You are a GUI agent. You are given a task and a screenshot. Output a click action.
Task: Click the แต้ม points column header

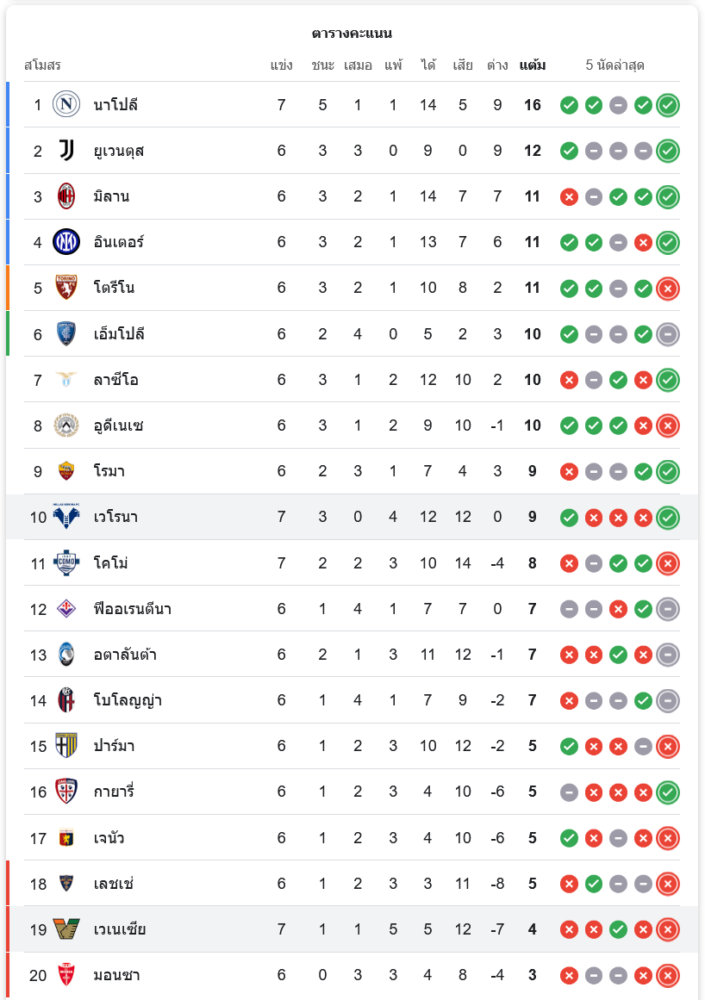click(x=532, y=65)
